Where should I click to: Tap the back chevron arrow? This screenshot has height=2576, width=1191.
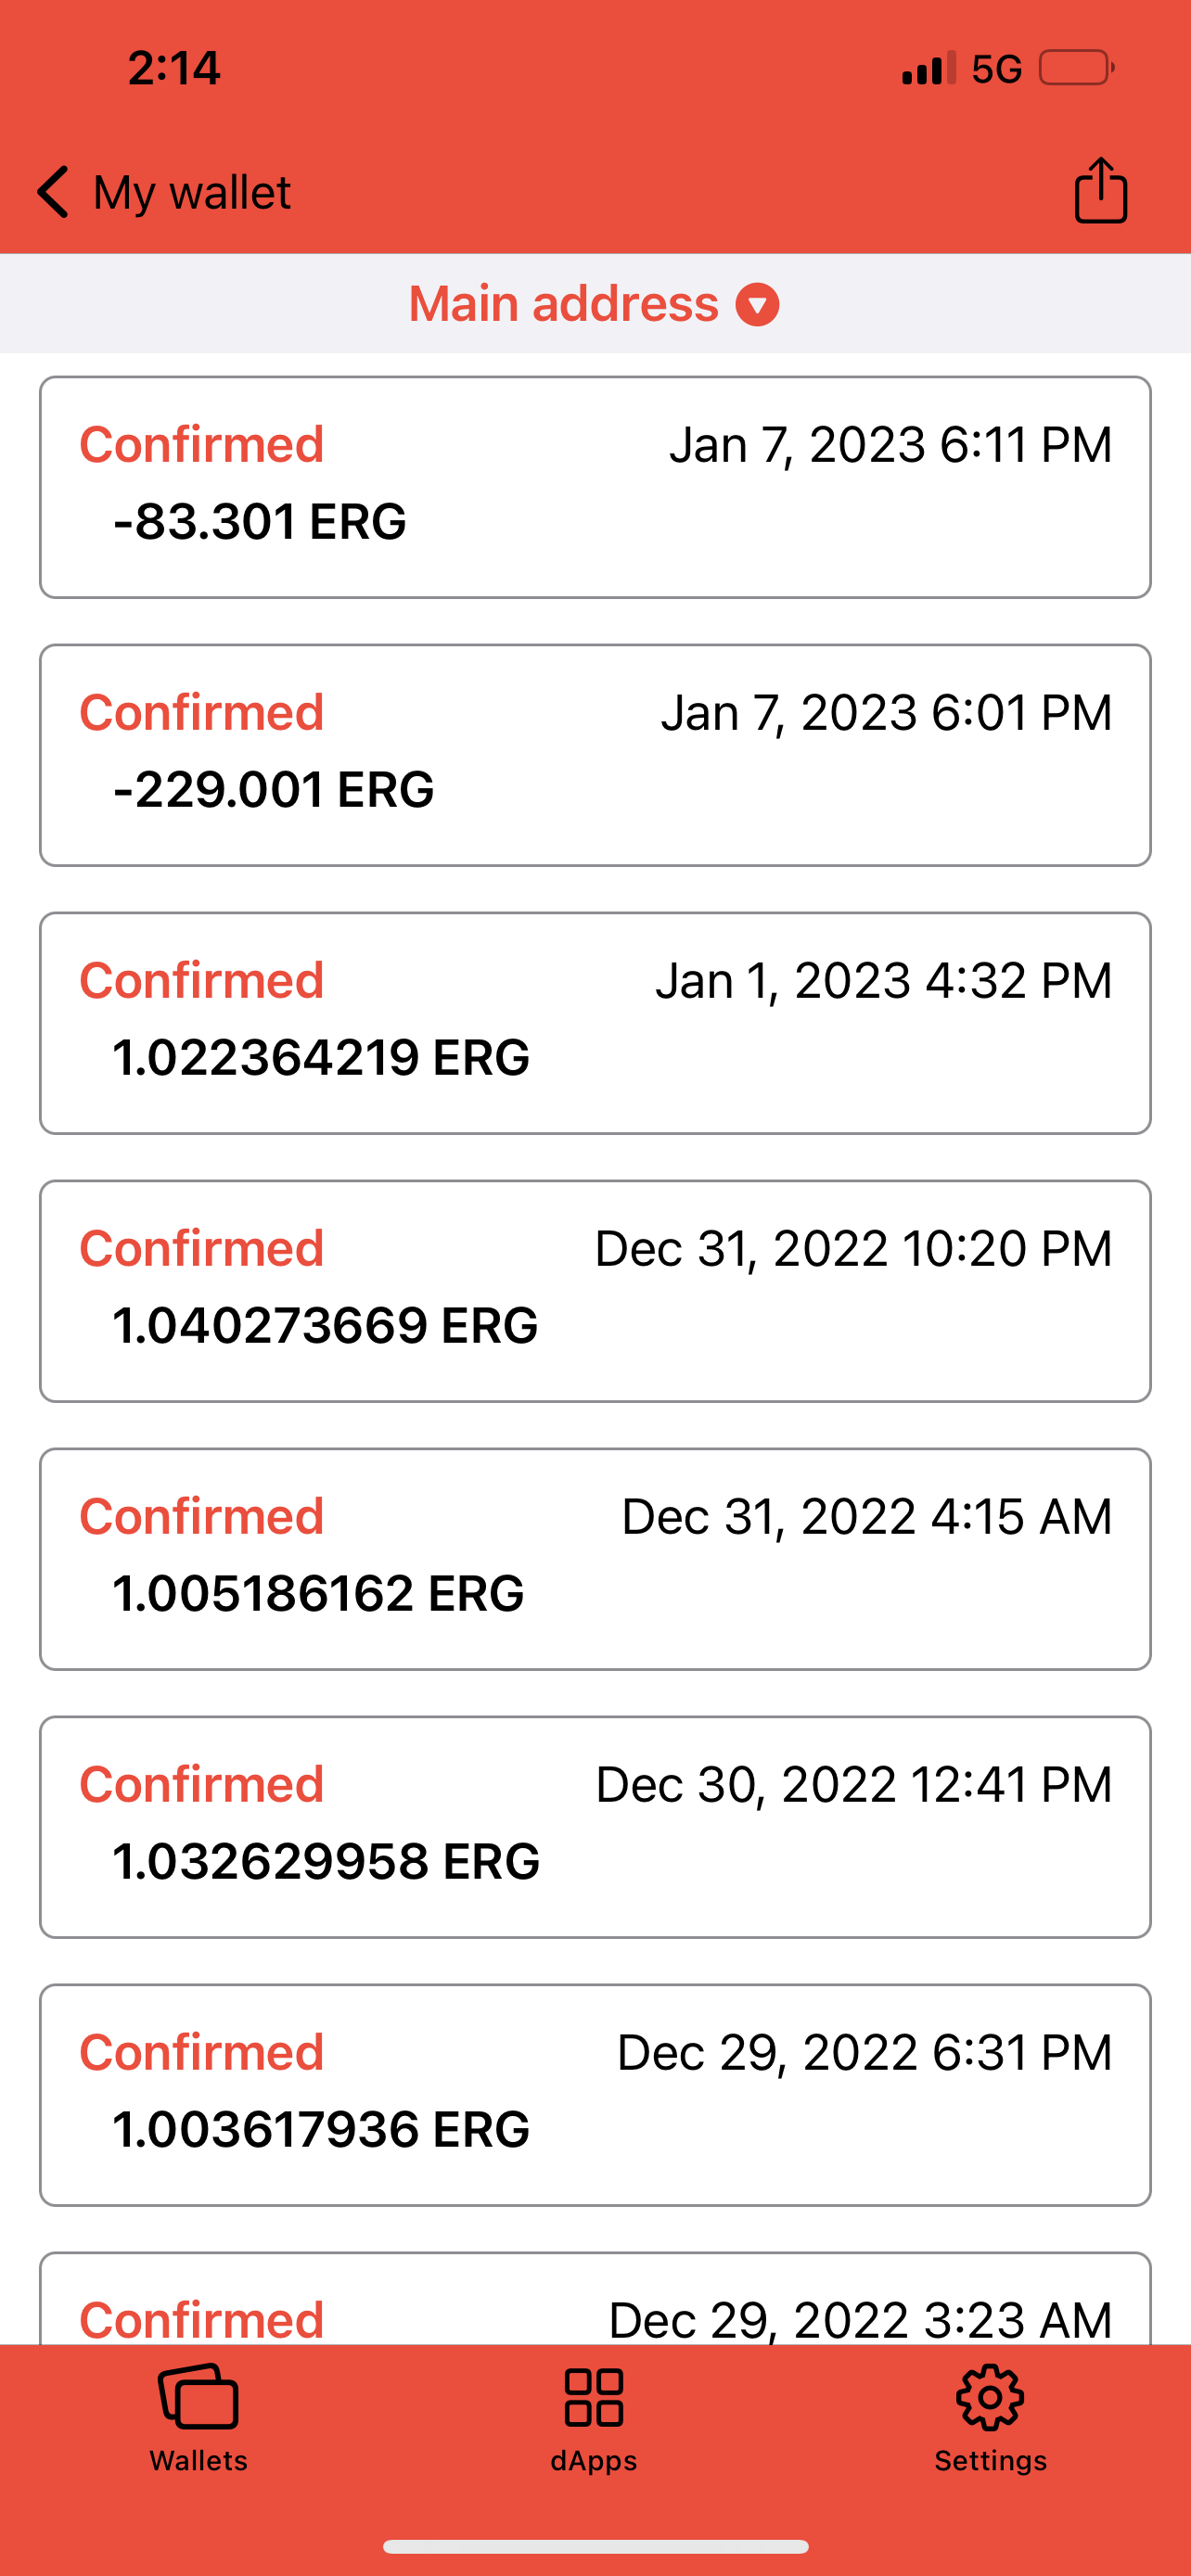[54, 191]
